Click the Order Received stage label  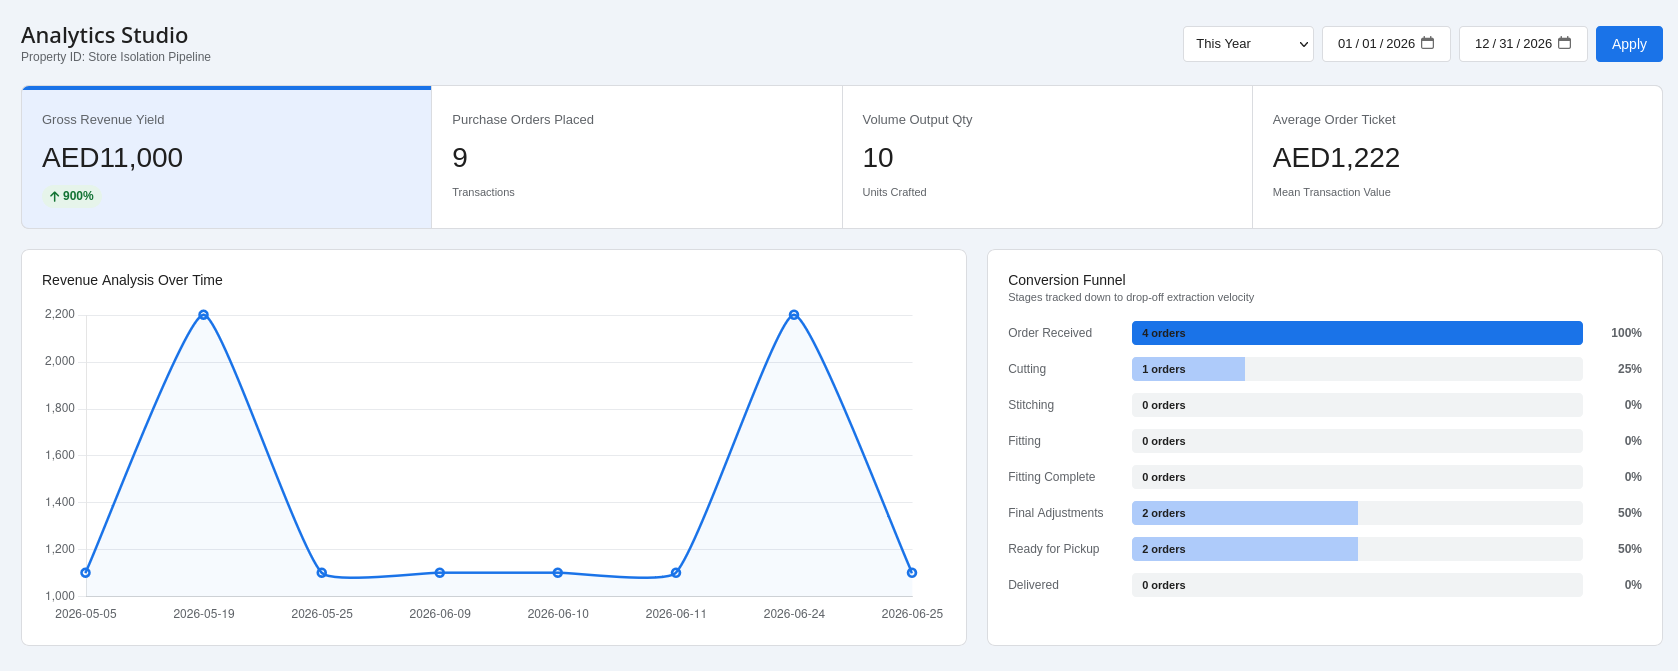pos(1050,333)
